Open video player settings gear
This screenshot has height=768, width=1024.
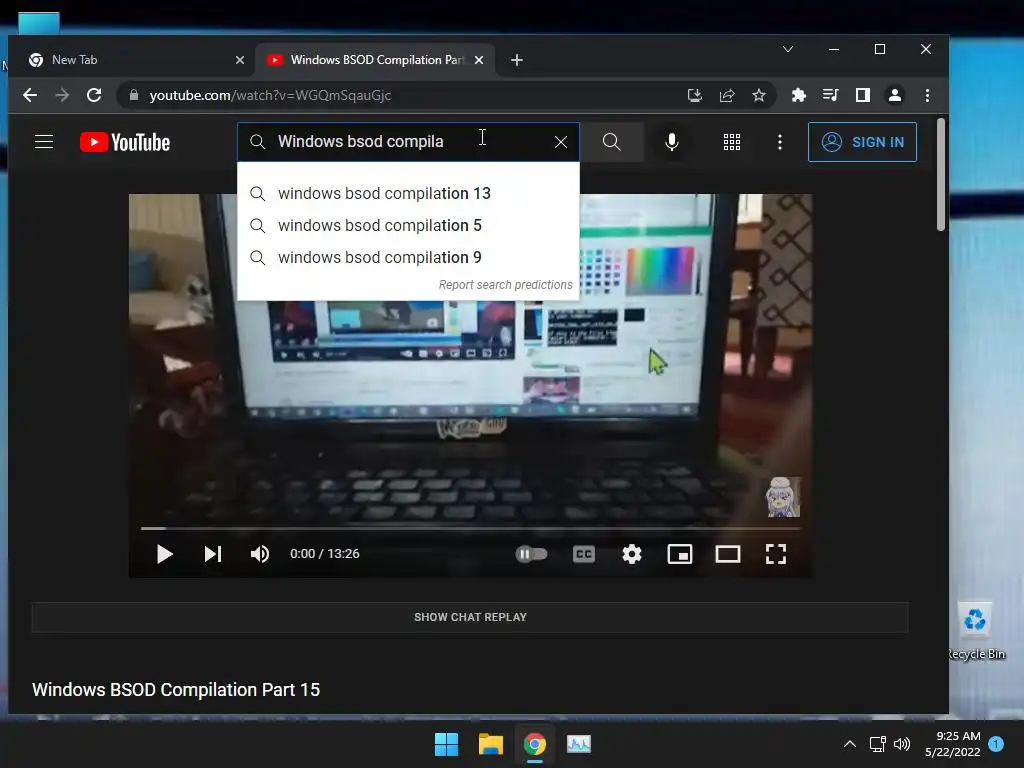[632, 554]
